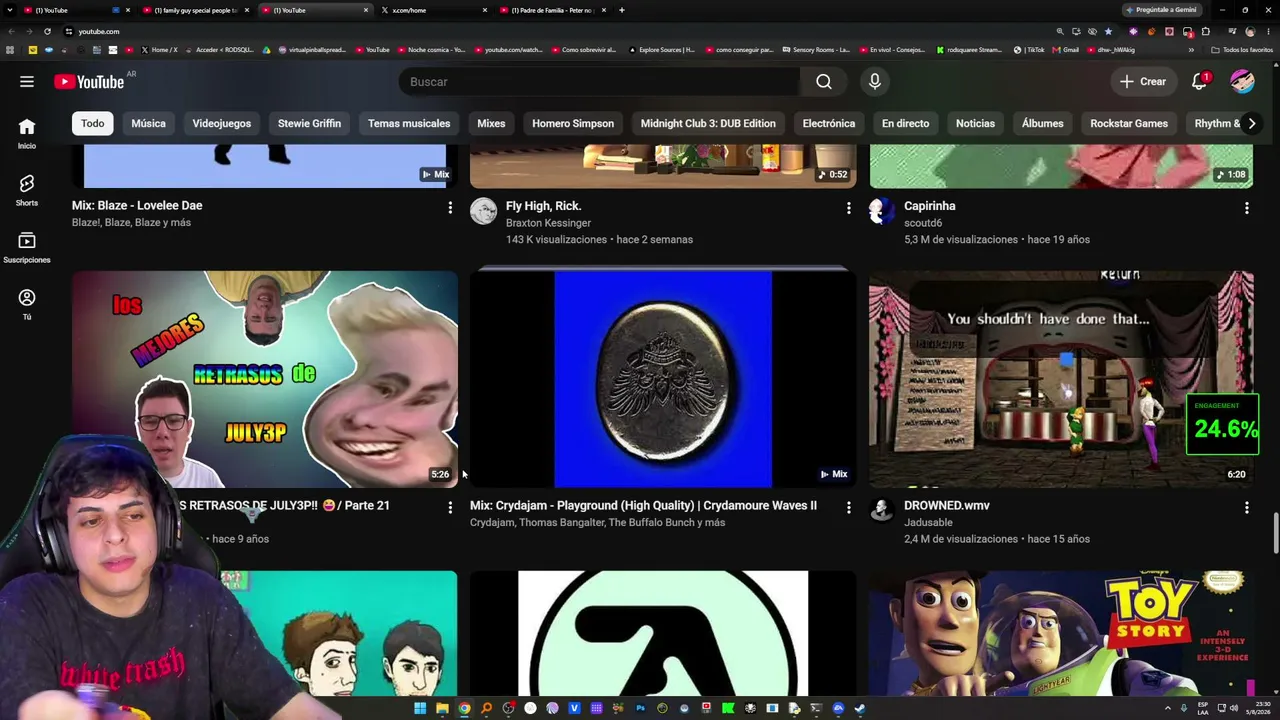Open the Braxton Kessinger channel avatar
This screenshot has width=1280, height=720.
point(484,211)
